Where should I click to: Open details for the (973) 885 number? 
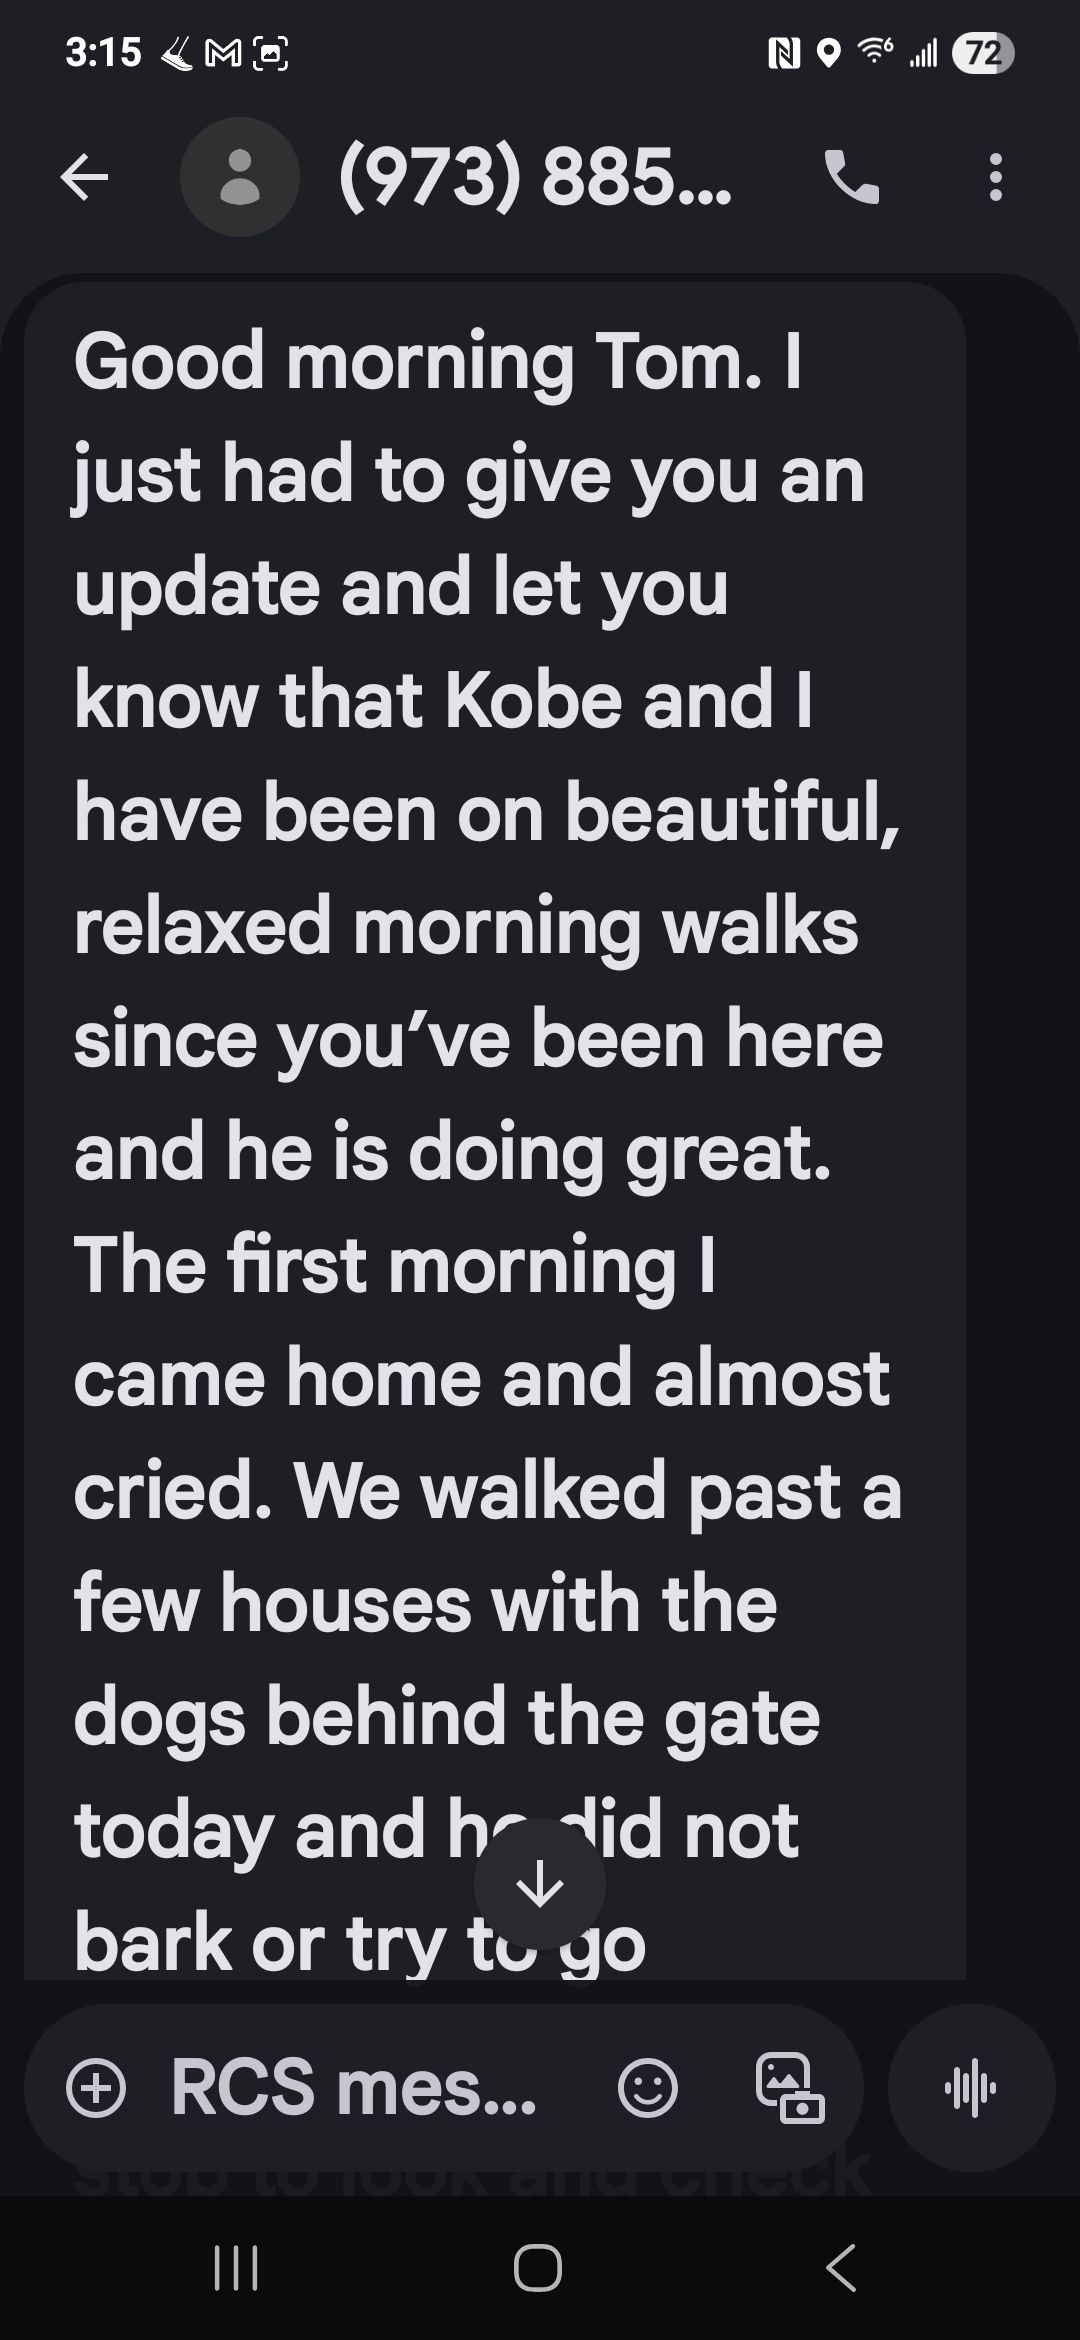click(535, 177)
